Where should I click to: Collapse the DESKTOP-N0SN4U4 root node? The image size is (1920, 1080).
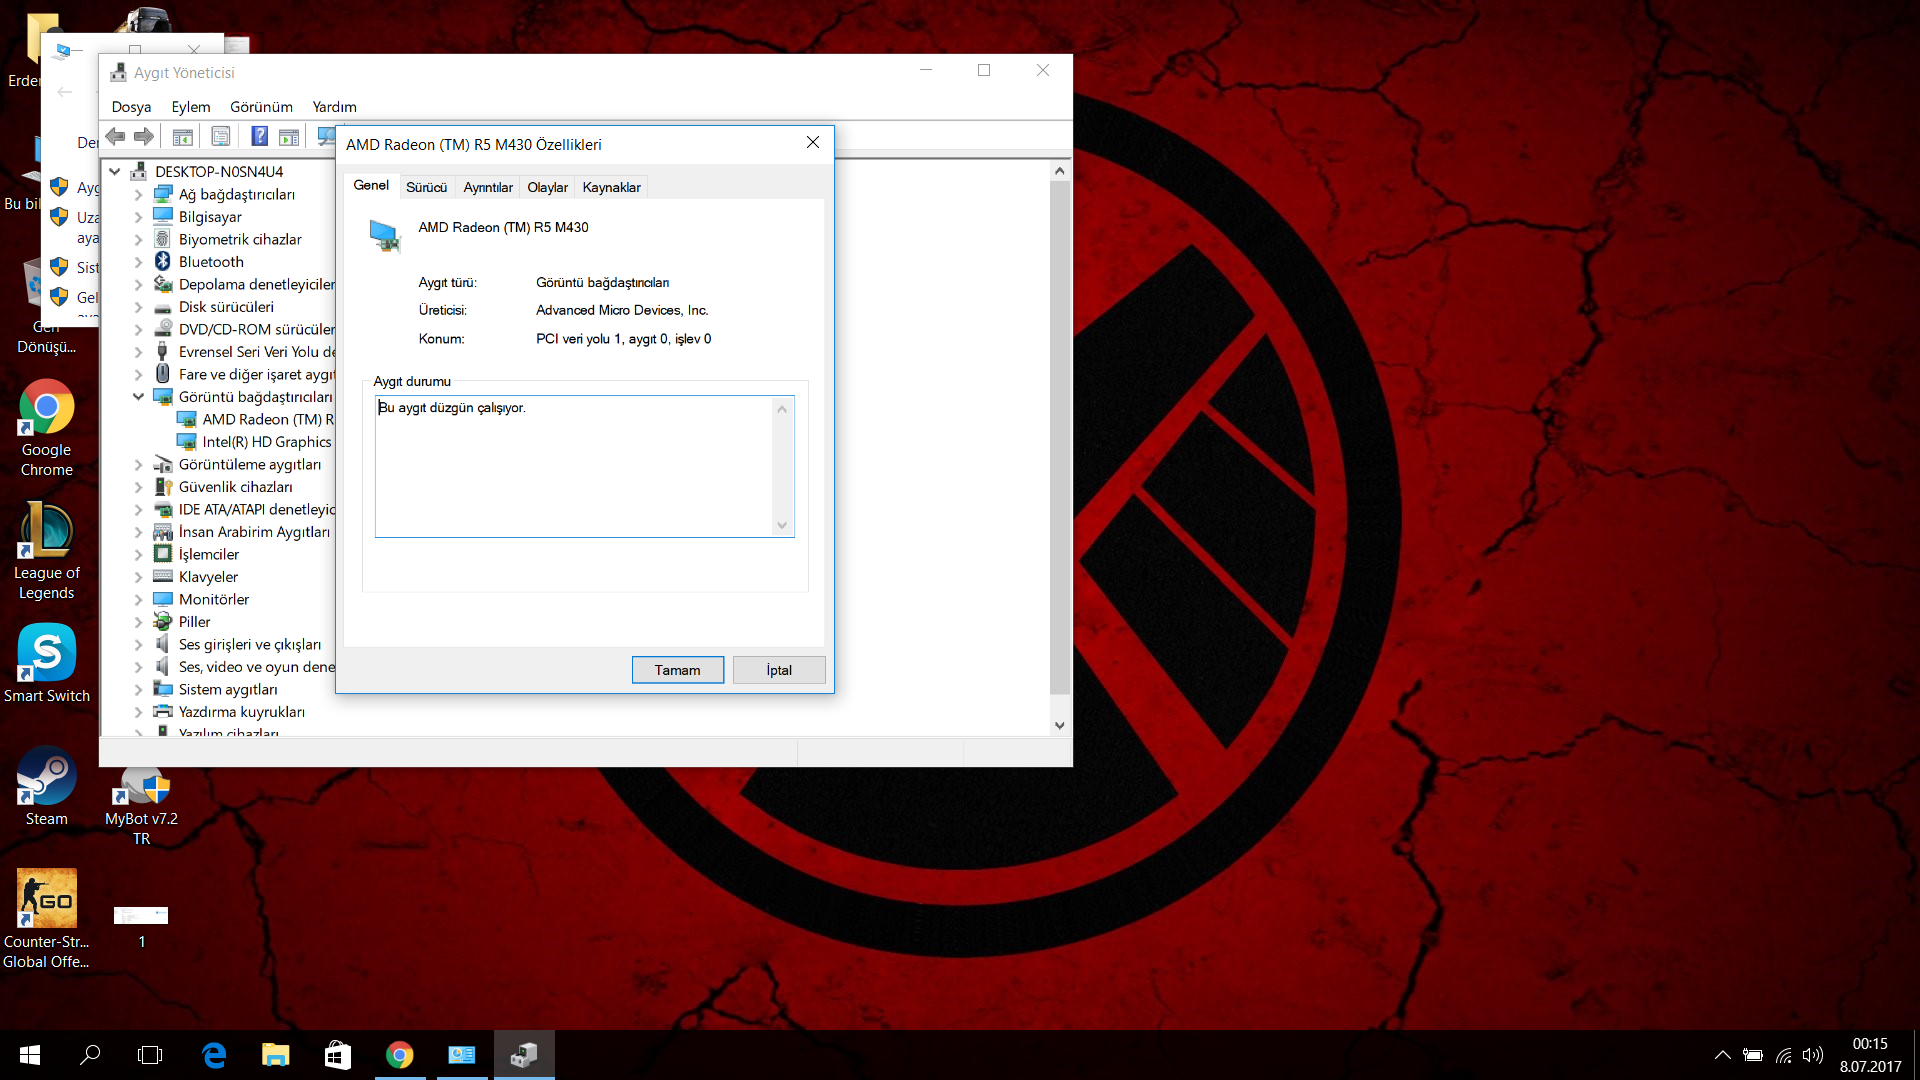point(115,172)
